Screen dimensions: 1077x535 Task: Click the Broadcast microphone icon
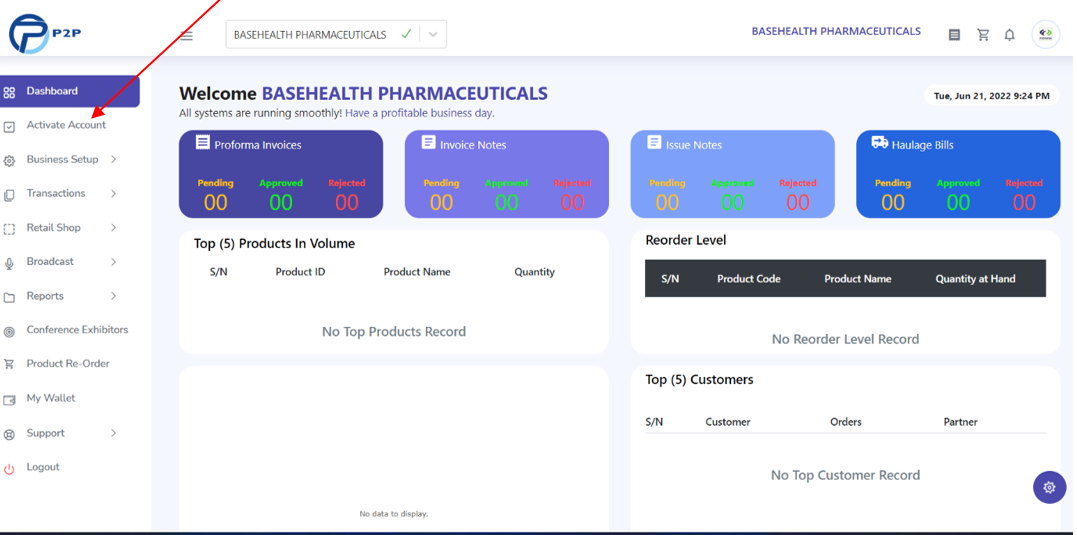click(9, 264)
